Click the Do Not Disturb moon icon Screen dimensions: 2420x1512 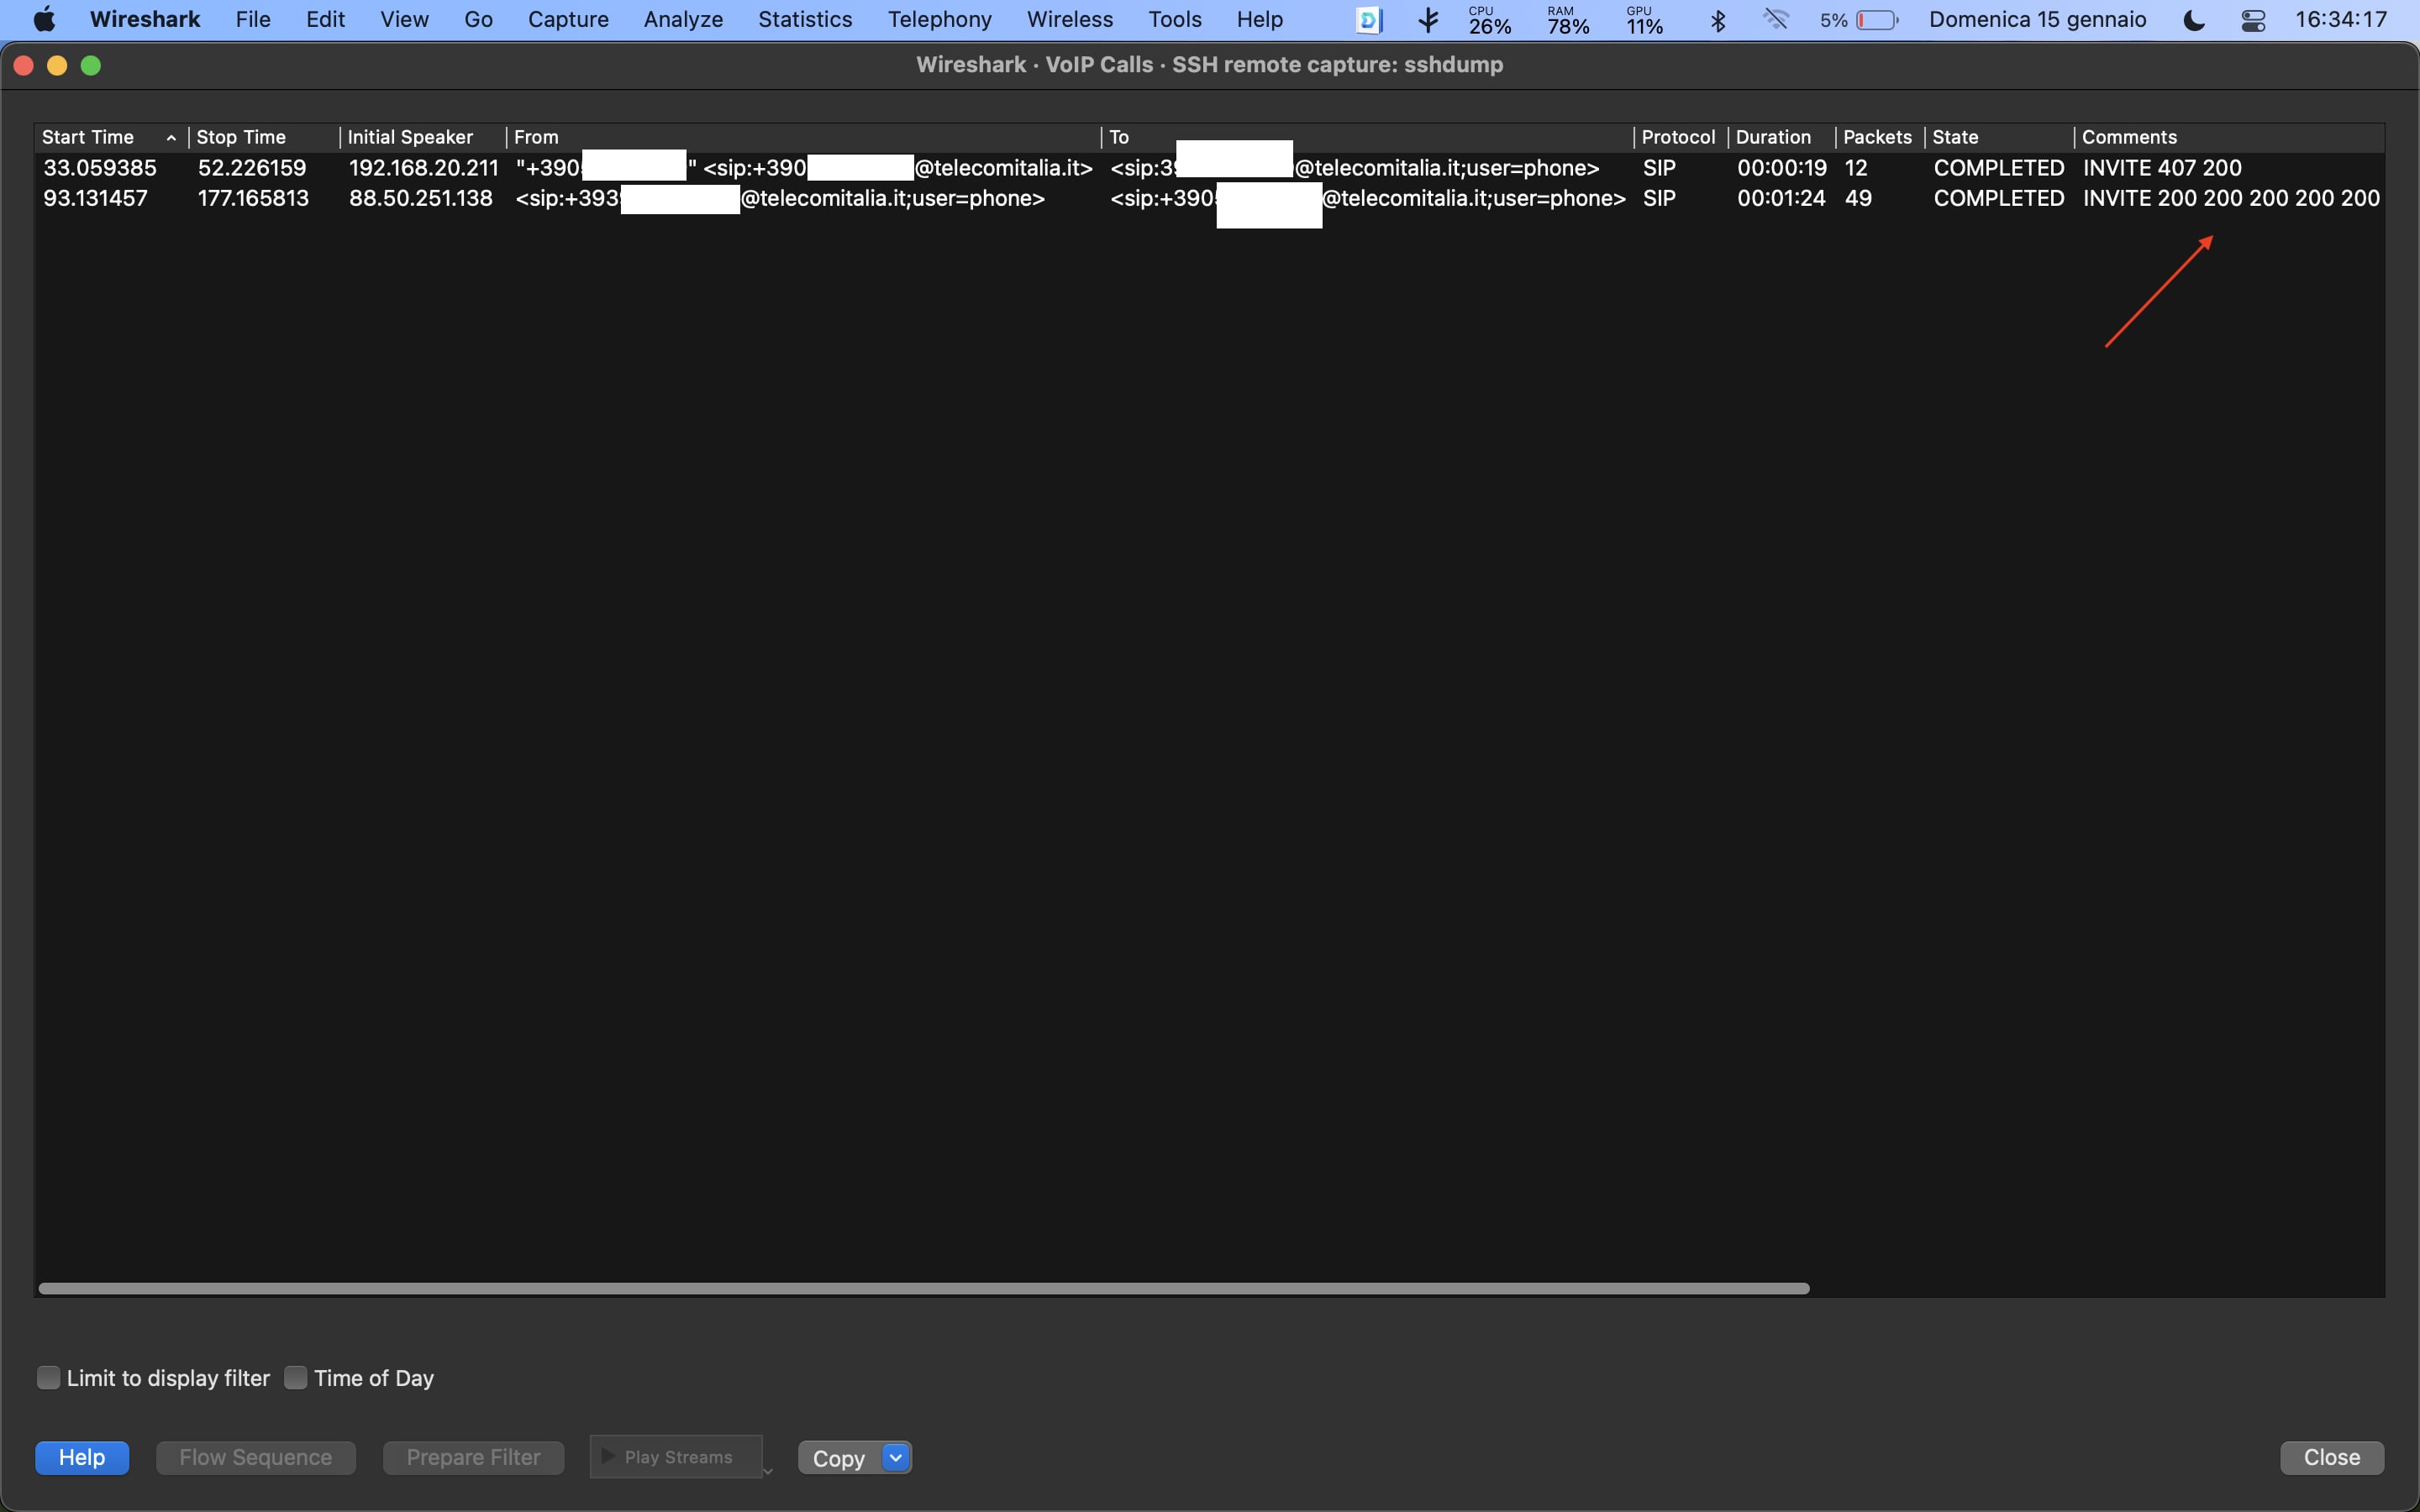(2193, 20)
